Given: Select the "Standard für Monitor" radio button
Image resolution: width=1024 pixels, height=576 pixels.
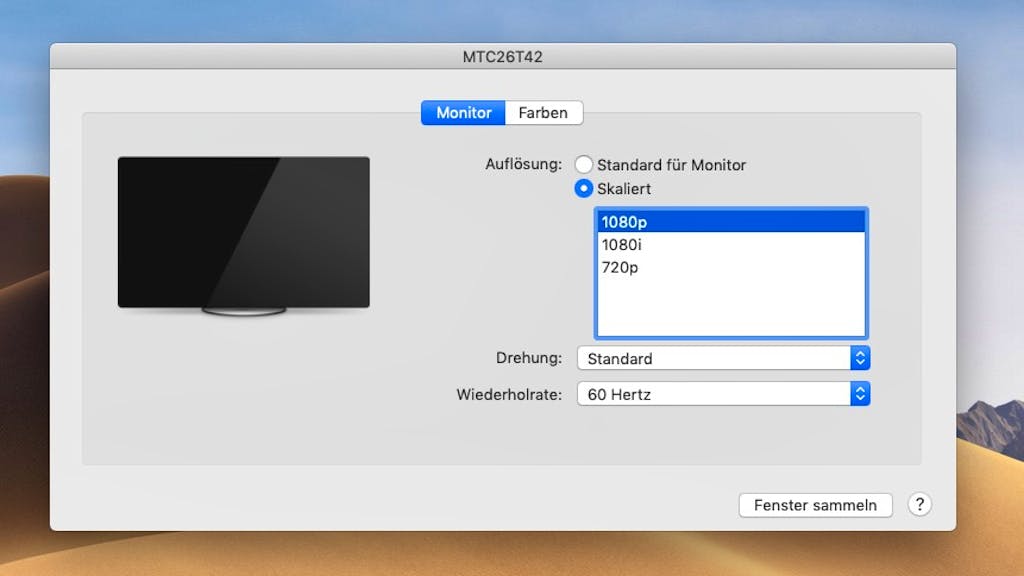Looking at the screenshot, I should pos(584,165).
